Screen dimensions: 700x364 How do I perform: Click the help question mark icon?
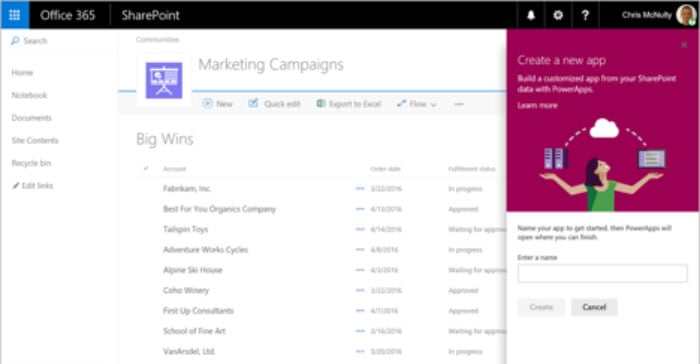(585, 15)
